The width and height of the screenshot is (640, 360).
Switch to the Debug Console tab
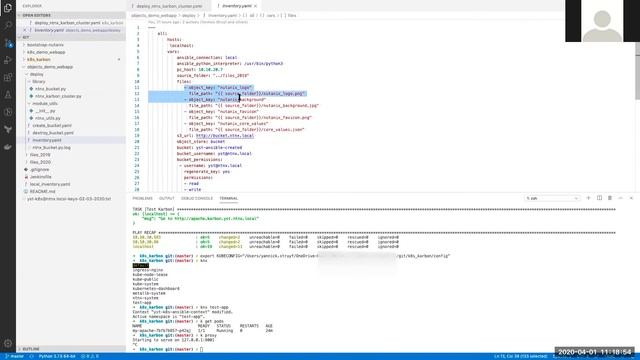pos(197,198)
